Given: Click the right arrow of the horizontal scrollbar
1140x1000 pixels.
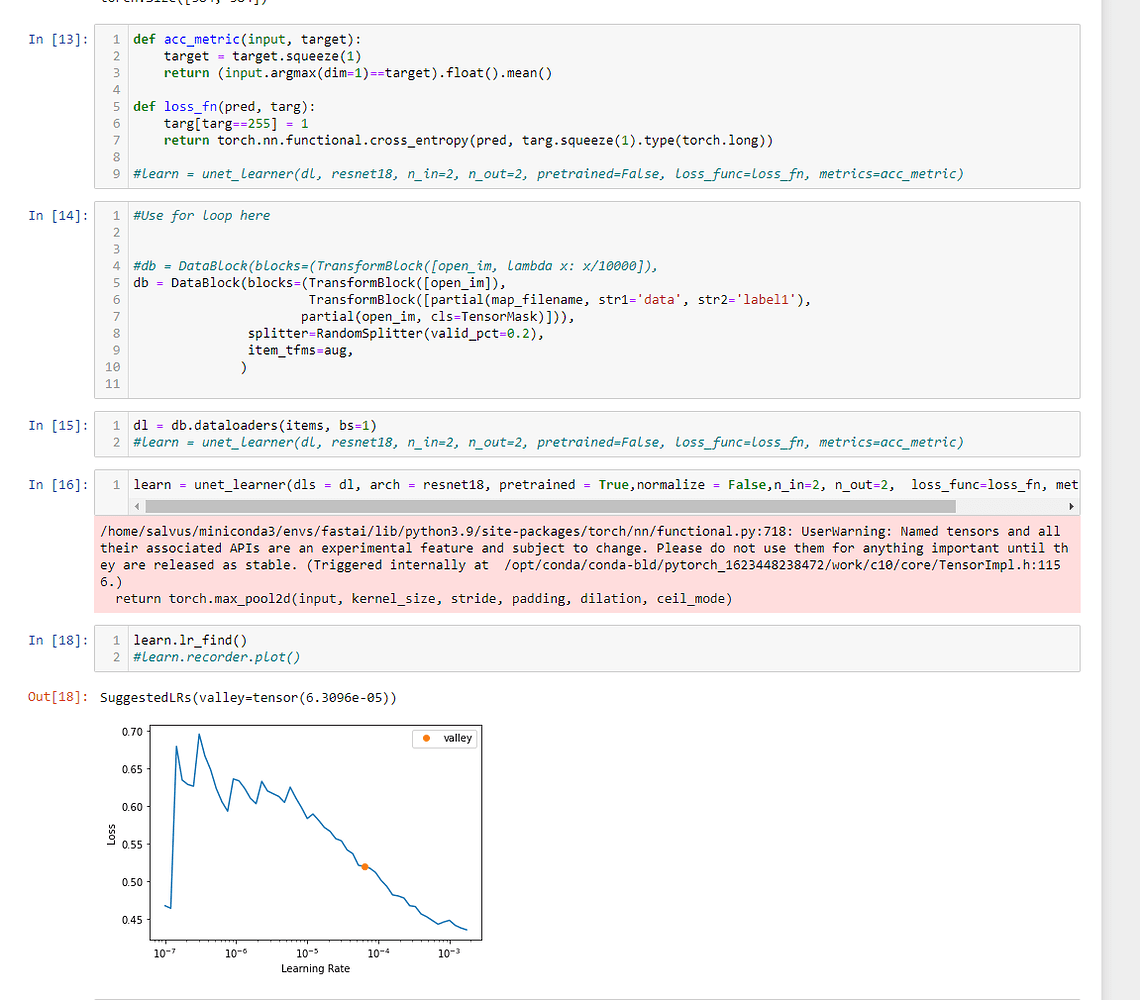Looking at the screenshot, I should pos(1070,507).
